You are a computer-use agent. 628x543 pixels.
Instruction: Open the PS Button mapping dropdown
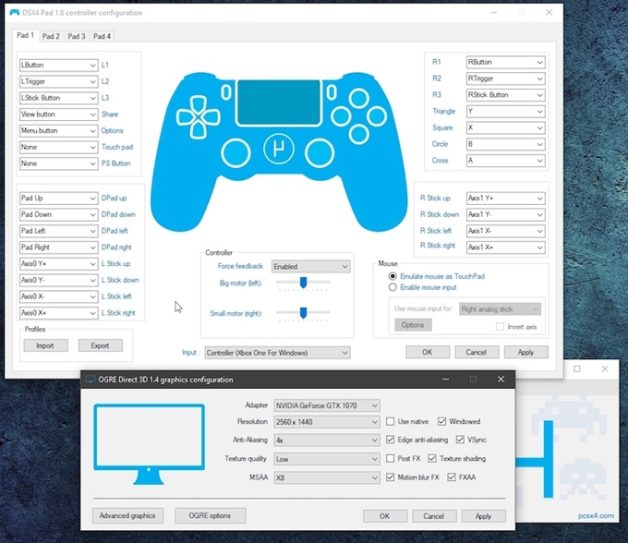click(58, 163)
